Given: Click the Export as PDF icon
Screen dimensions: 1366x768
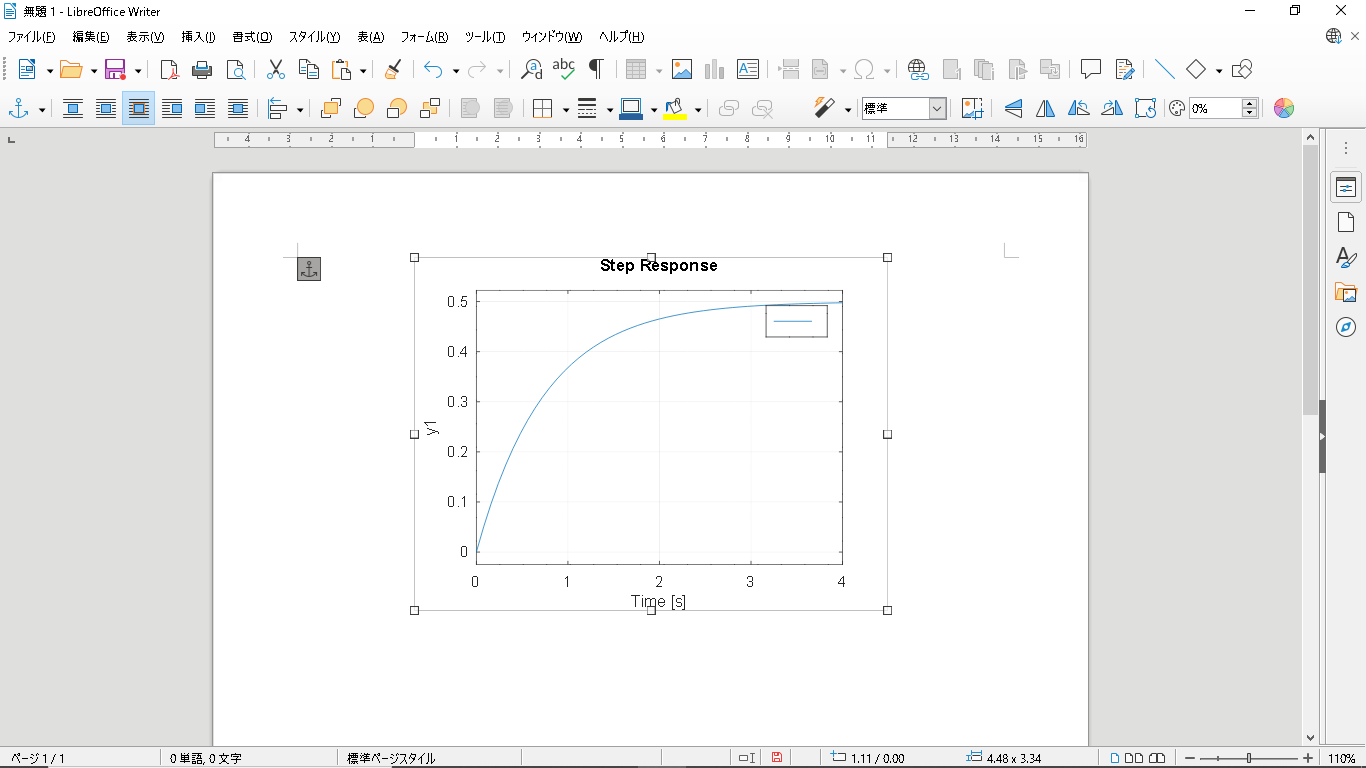Looking at the screenshot, I should tap(170, 69).
